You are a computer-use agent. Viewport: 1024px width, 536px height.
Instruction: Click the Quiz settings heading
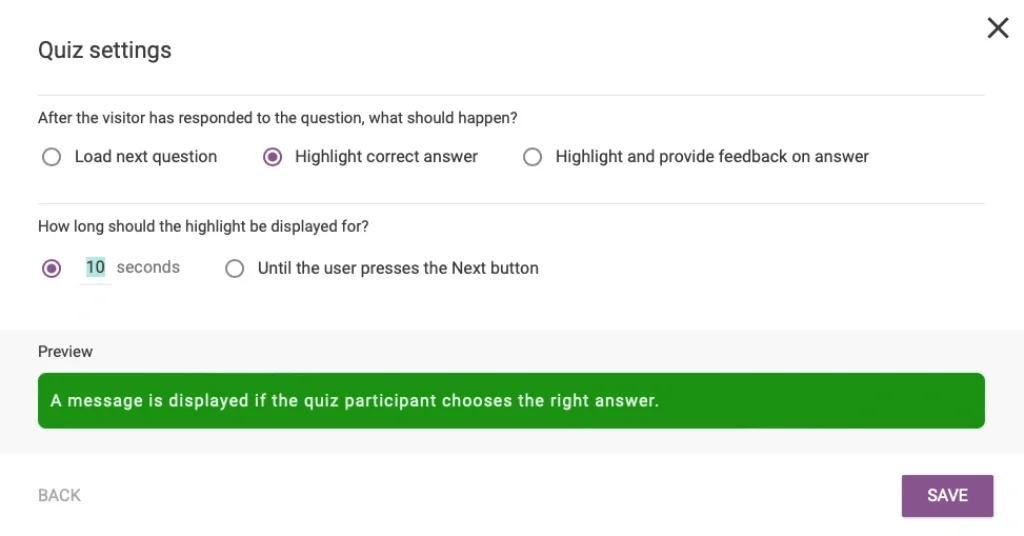click(x=105, y=50)
